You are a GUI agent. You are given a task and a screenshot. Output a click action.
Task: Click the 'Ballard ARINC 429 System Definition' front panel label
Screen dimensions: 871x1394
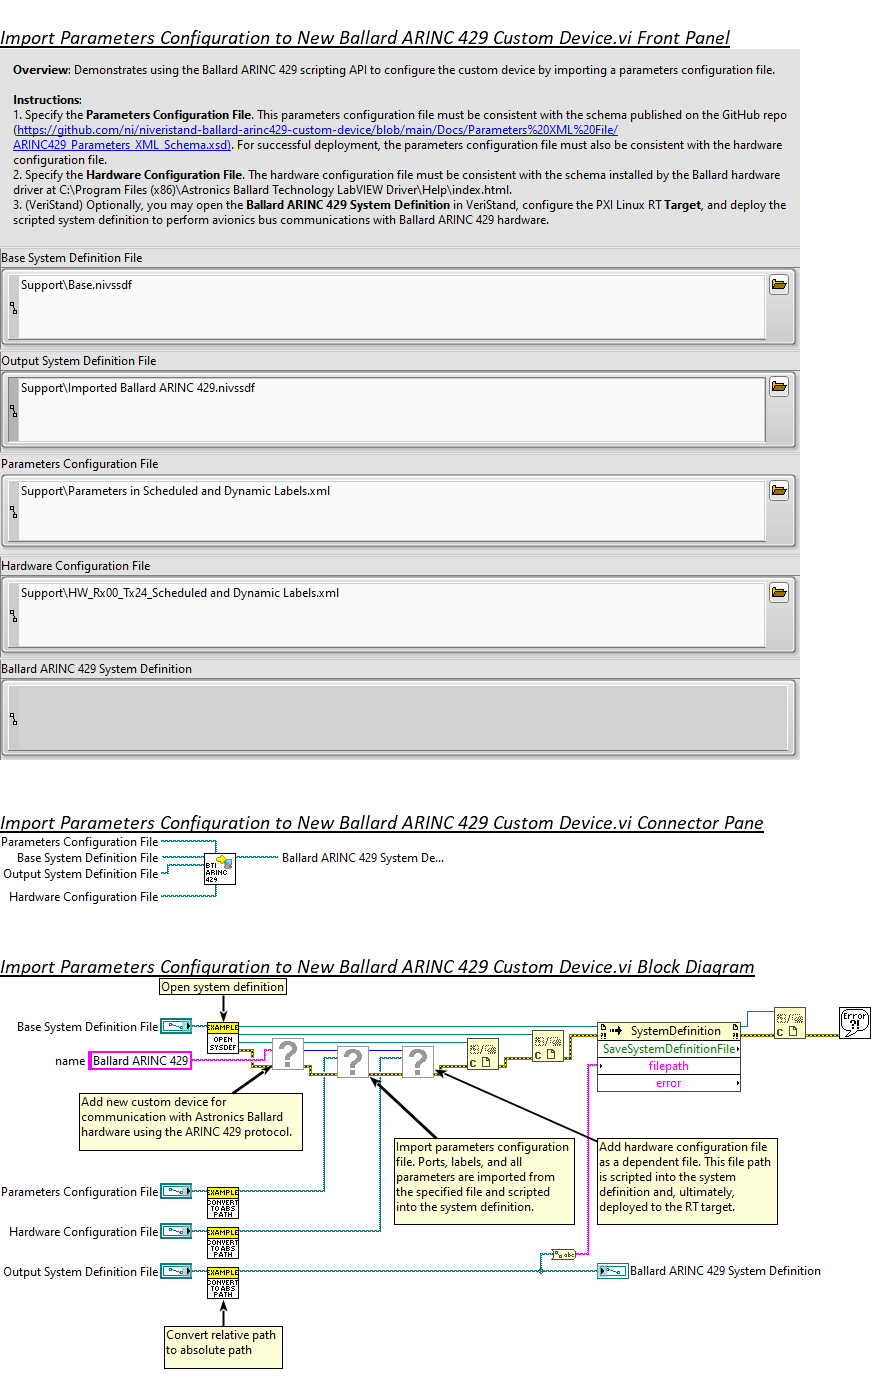click(97, 669)
